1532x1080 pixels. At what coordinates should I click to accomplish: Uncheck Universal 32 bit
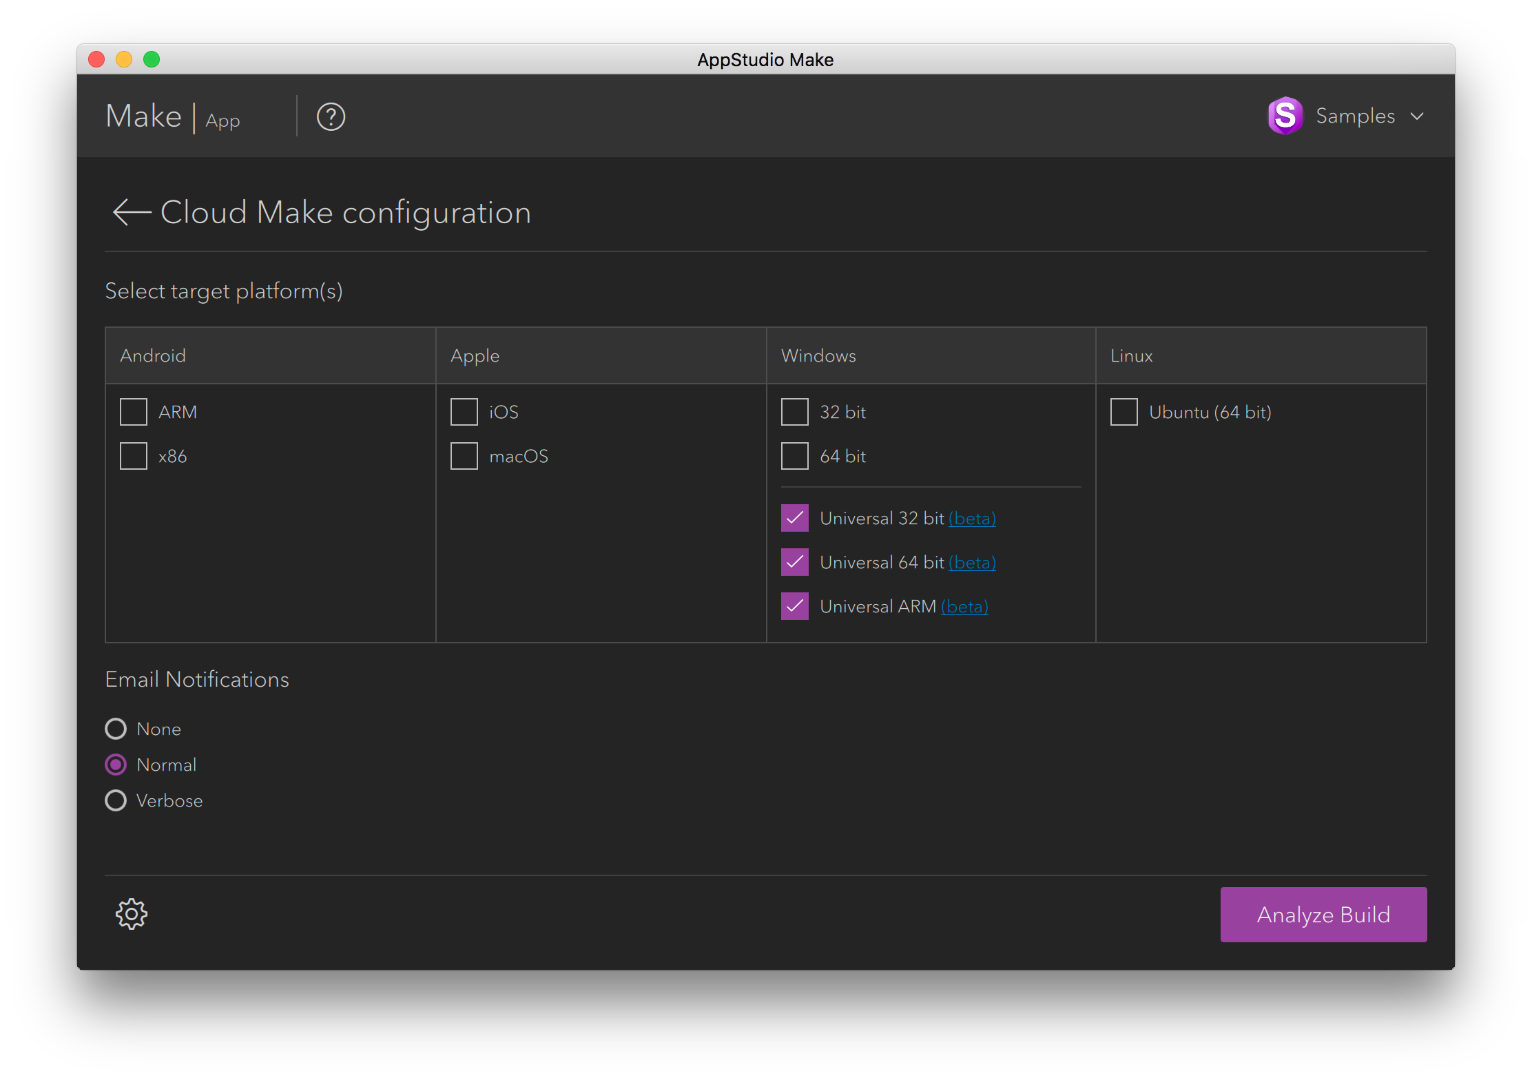795,518
